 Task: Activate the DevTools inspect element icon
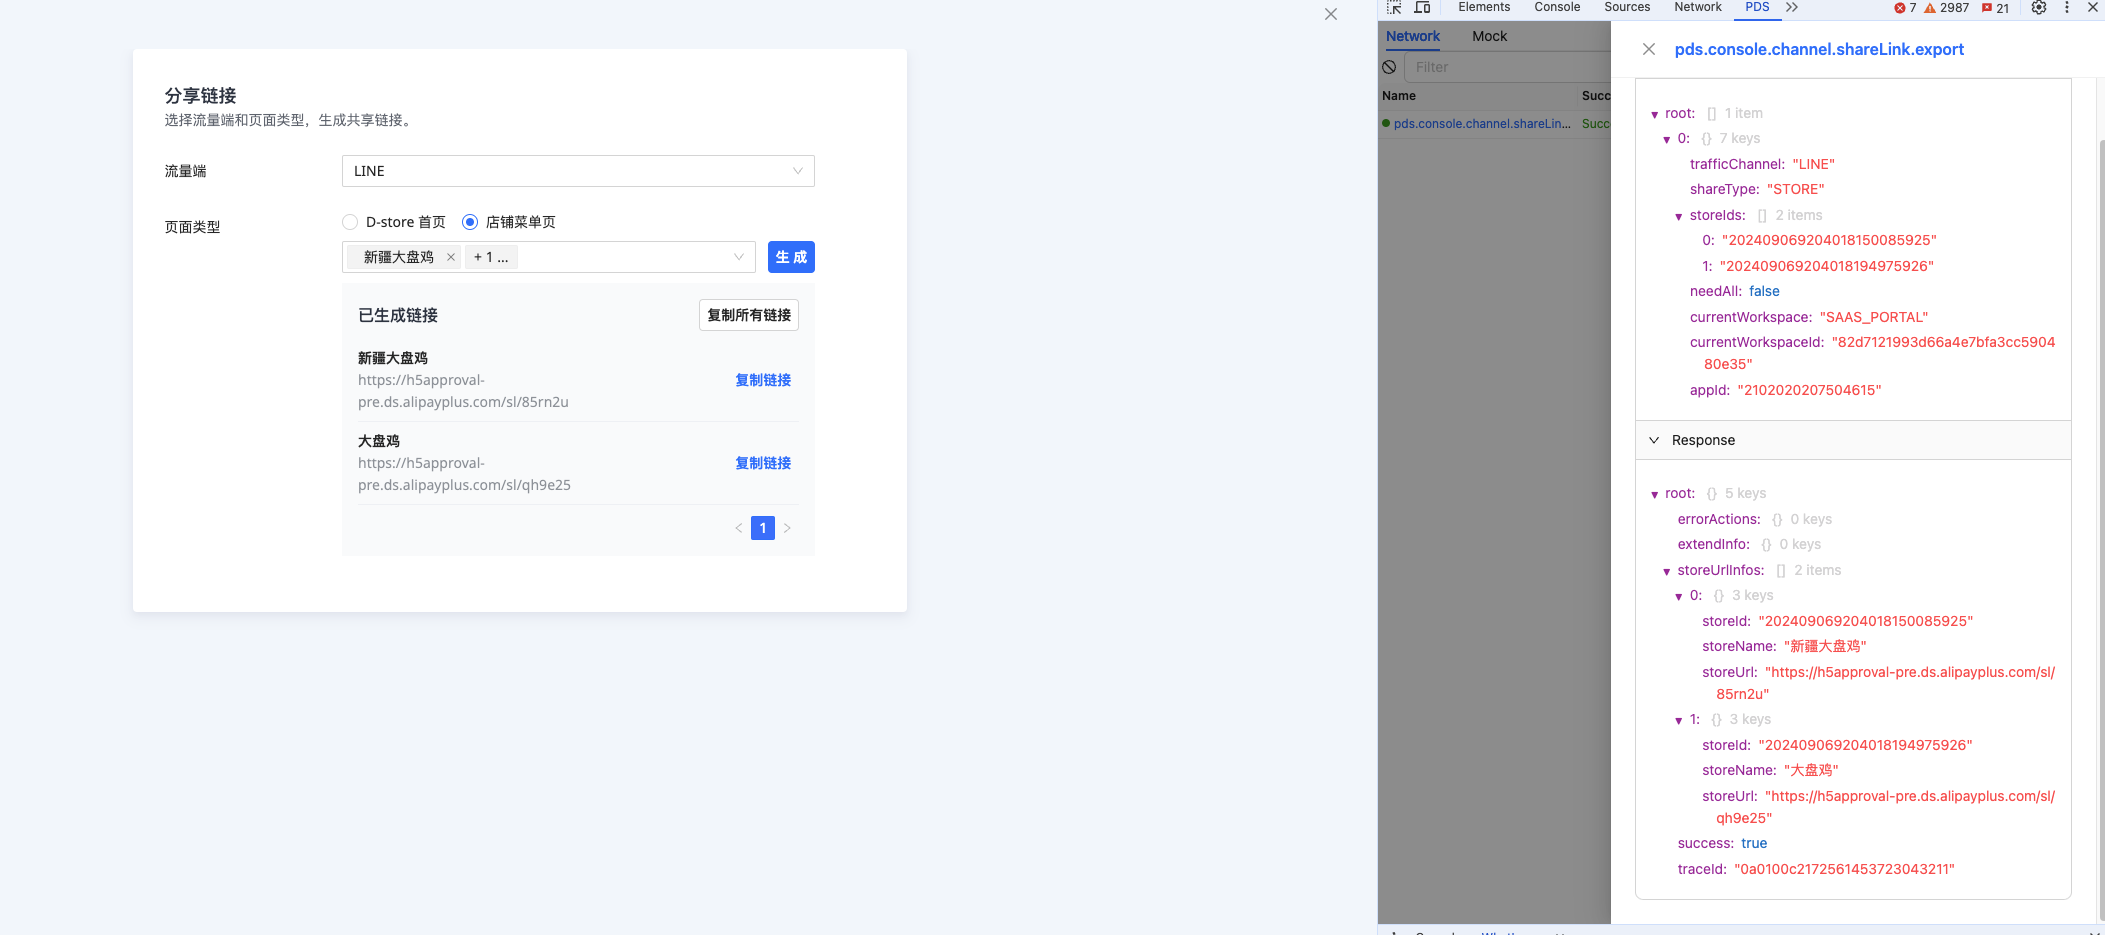coord(1394,7)
